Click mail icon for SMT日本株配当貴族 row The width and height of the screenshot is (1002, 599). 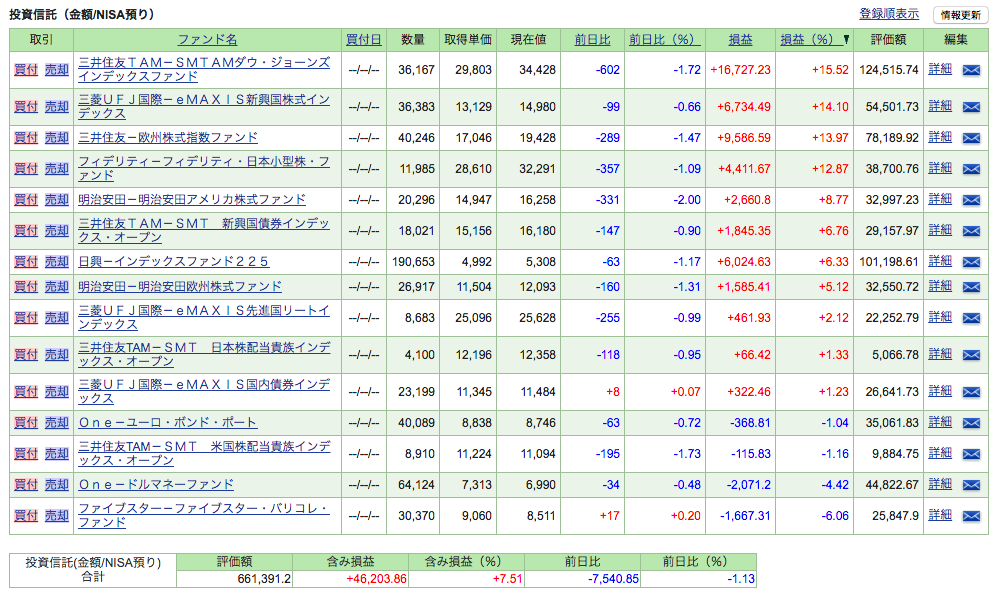point(971,355)
